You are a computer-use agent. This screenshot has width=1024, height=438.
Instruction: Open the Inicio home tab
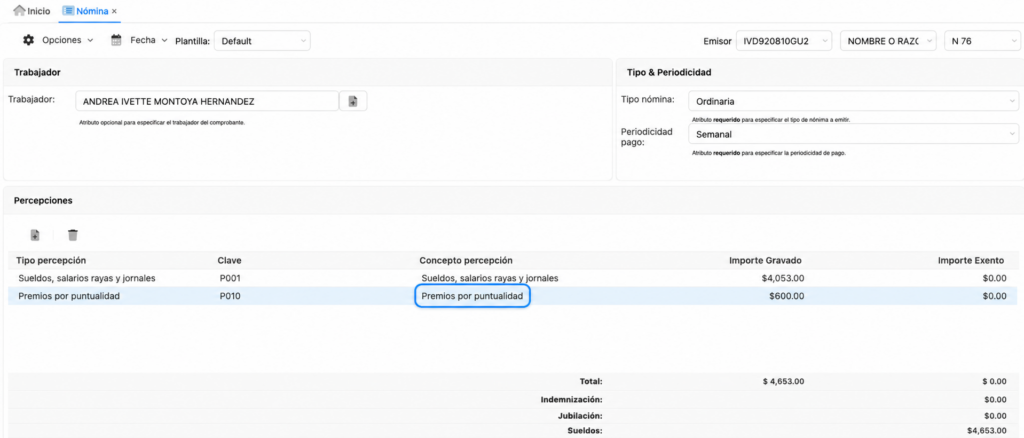pyautogui.click(x=32, y=11)
